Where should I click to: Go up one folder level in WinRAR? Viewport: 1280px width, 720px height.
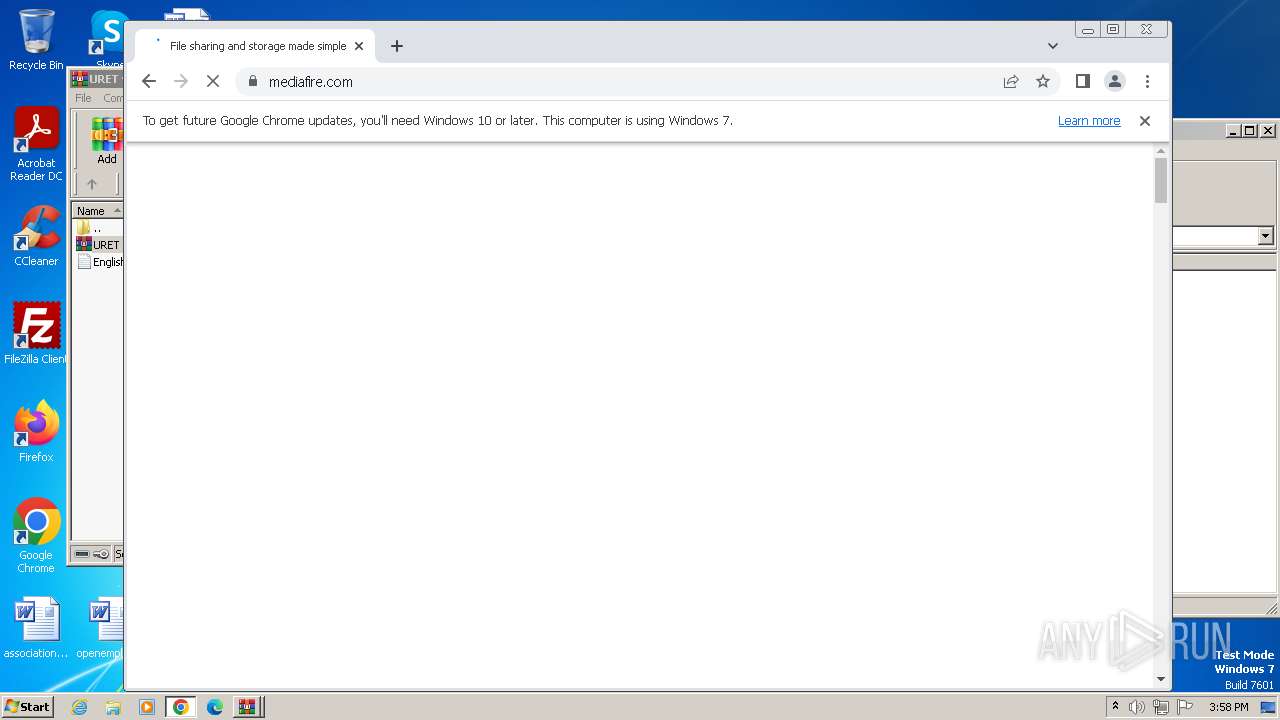pos(92,184)
